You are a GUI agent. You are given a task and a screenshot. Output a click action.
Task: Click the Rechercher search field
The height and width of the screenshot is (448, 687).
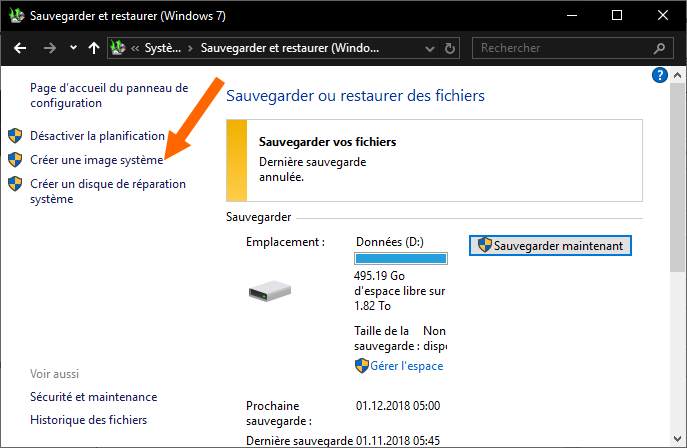click(560, 48)
